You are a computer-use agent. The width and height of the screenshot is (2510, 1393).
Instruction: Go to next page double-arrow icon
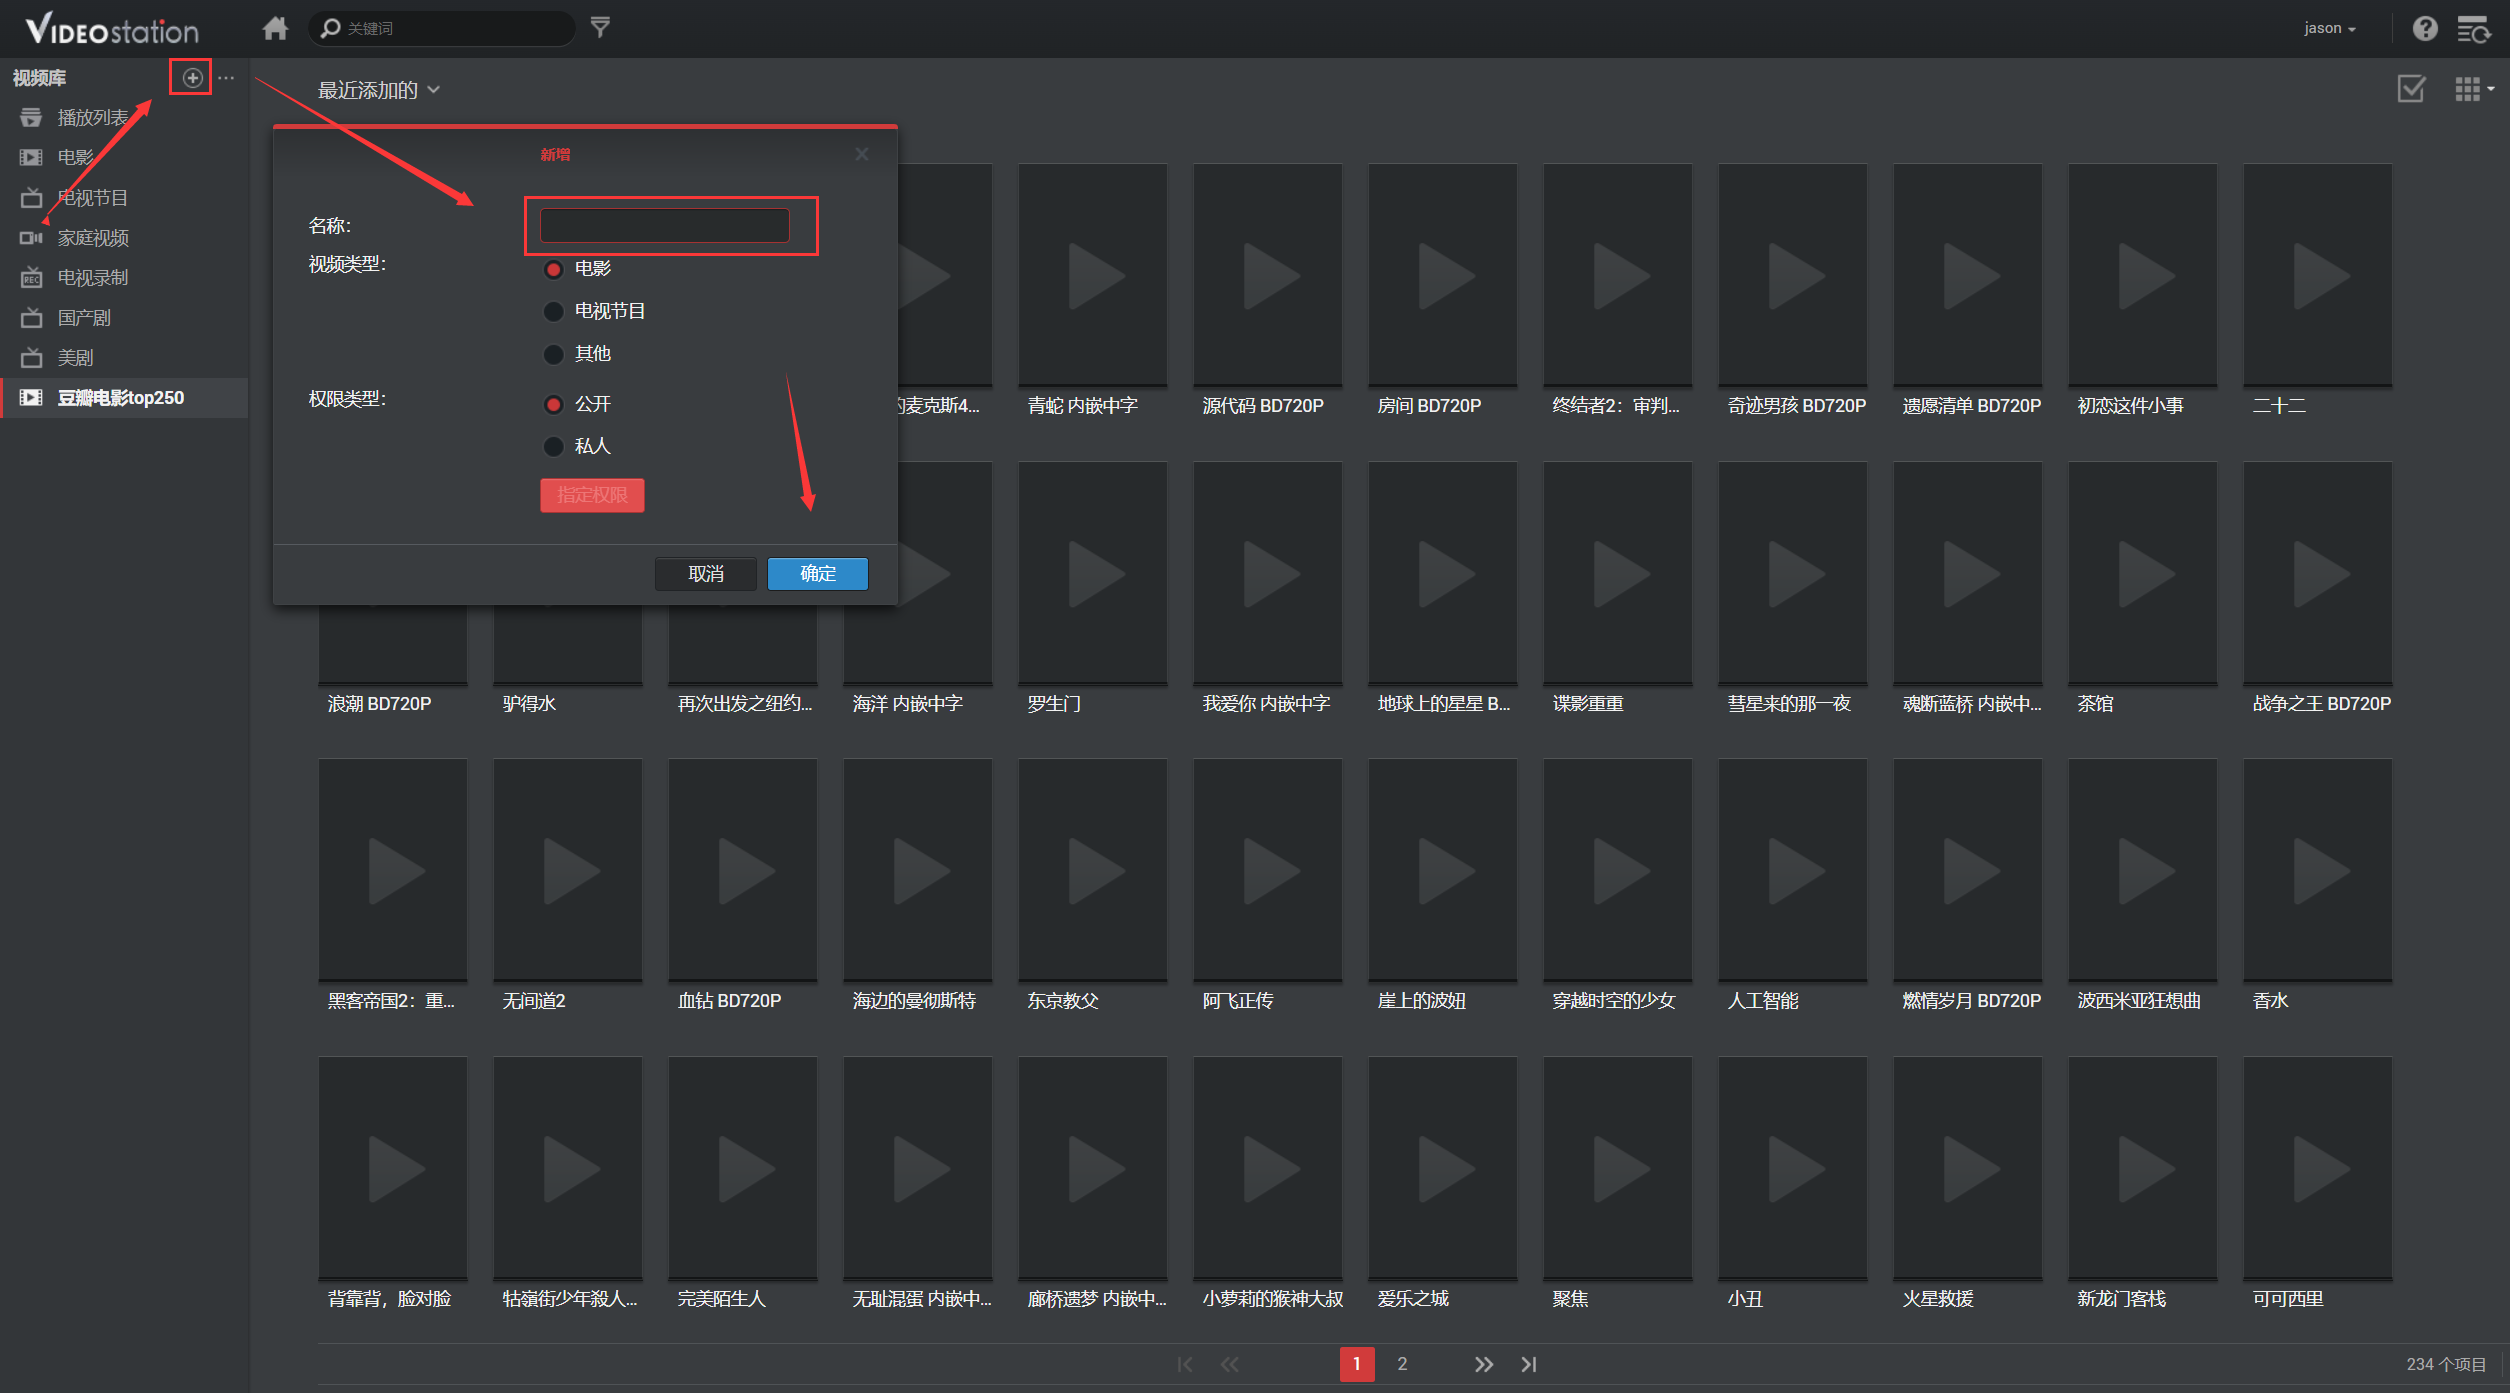point(1483,1364)
